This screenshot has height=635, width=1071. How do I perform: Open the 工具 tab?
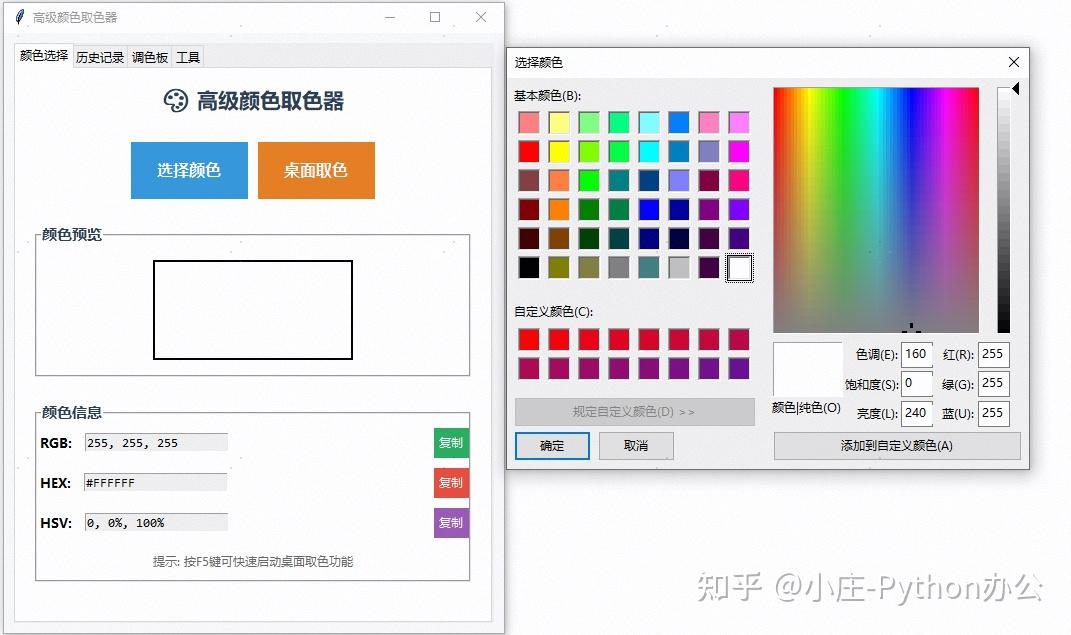(x=187, y=57)
